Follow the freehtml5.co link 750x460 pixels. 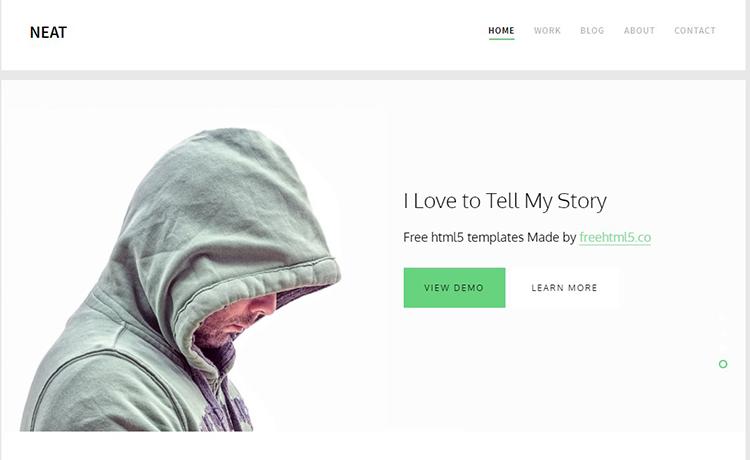(x=615, y=237)
